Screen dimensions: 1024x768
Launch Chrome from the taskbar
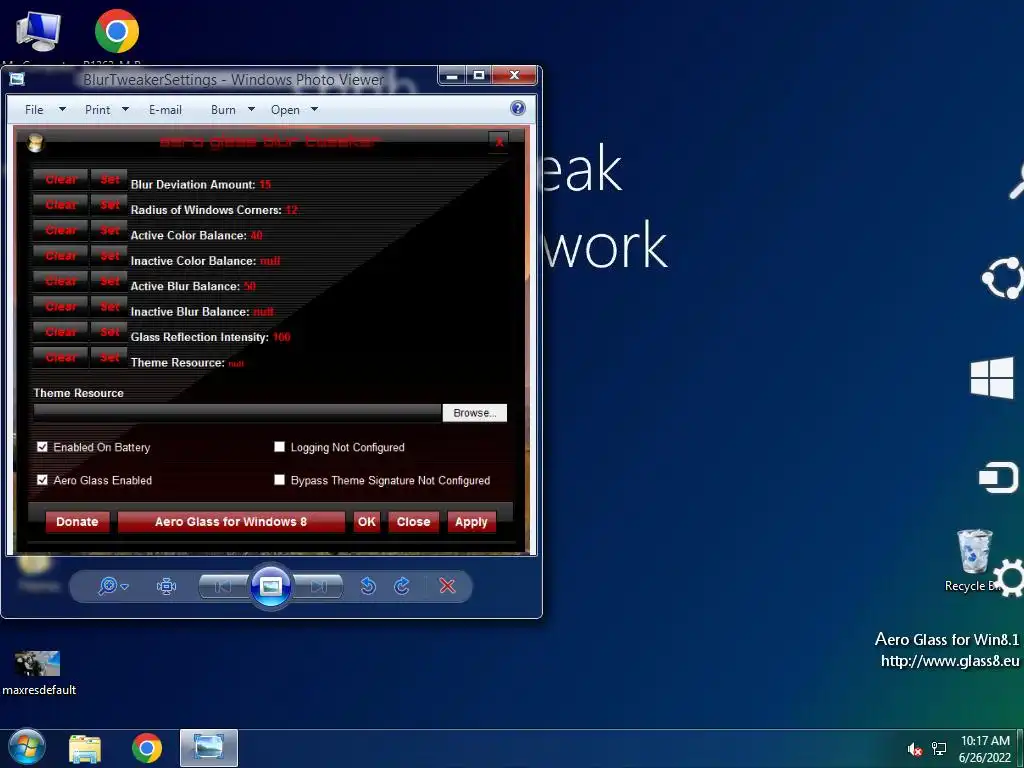click(147, 748)
